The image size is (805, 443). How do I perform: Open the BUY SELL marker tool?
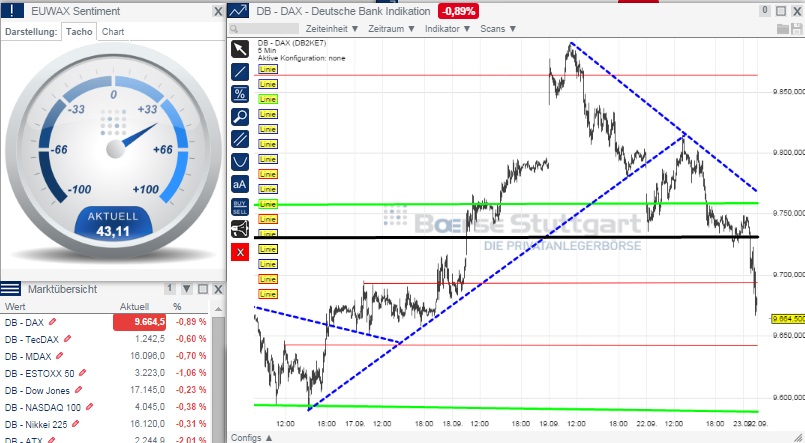pos(240,207)
